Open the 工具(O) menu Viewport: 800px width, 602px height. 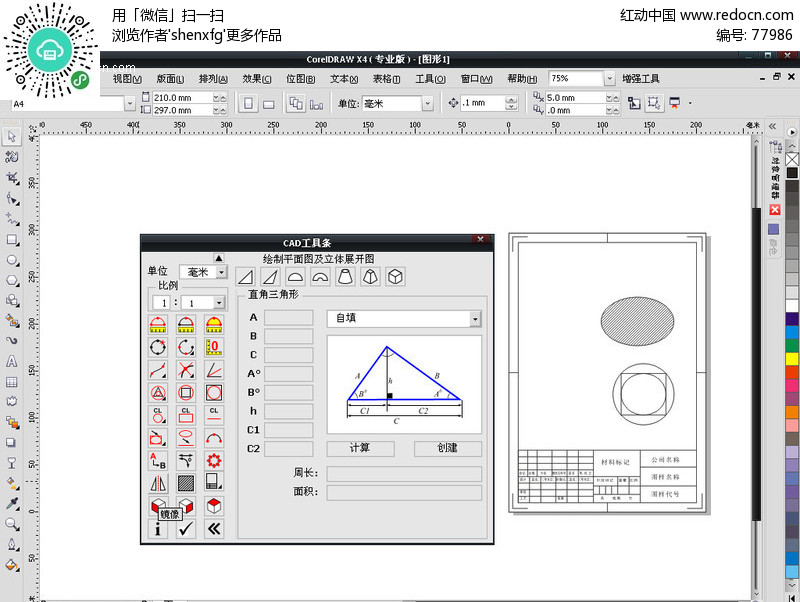(431, 79)
